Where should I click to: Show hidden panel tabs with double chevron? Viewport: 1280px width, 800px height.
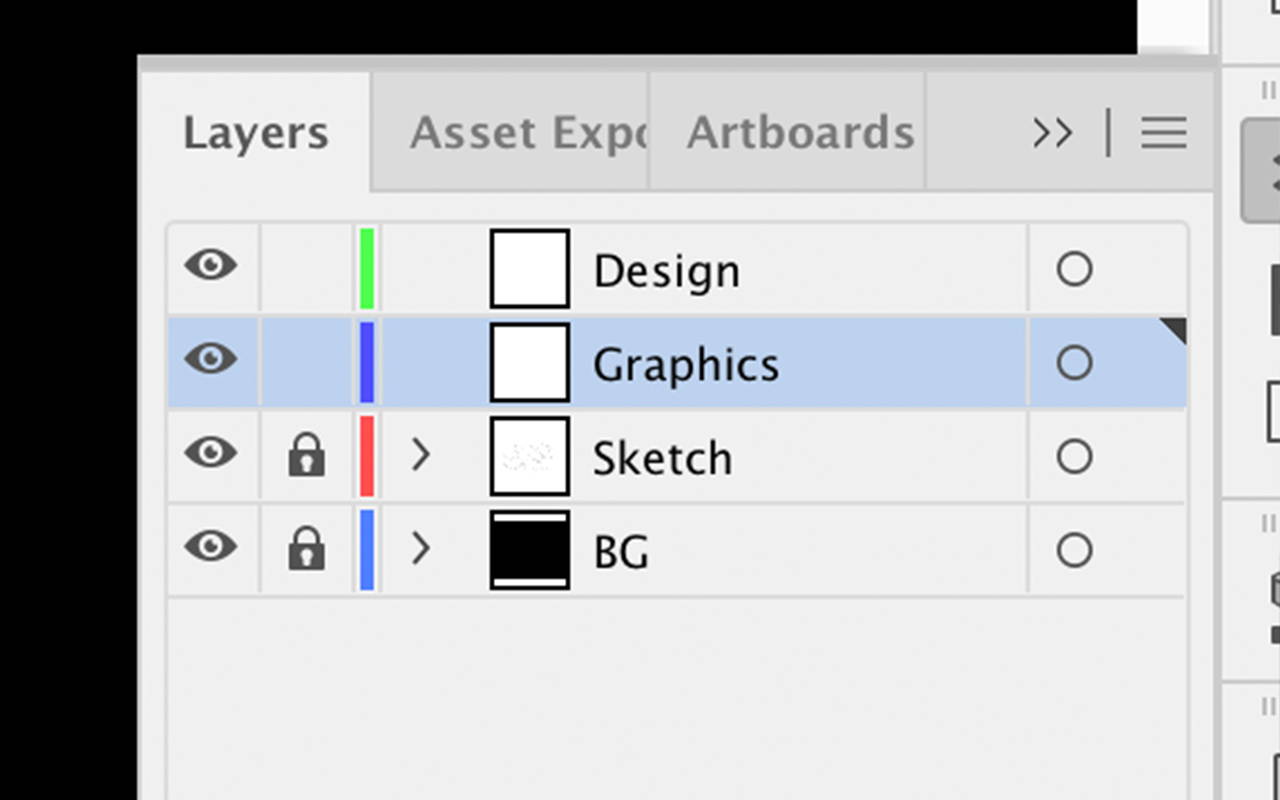click(1052, 133)
